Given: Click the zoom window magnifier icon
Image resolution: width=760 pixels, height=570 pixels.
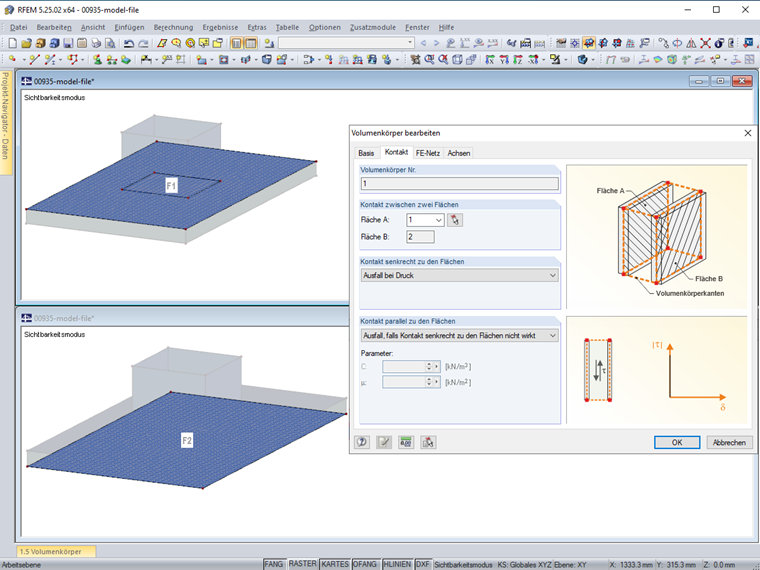Looking at the screenshot, I should tap(429, 60).
